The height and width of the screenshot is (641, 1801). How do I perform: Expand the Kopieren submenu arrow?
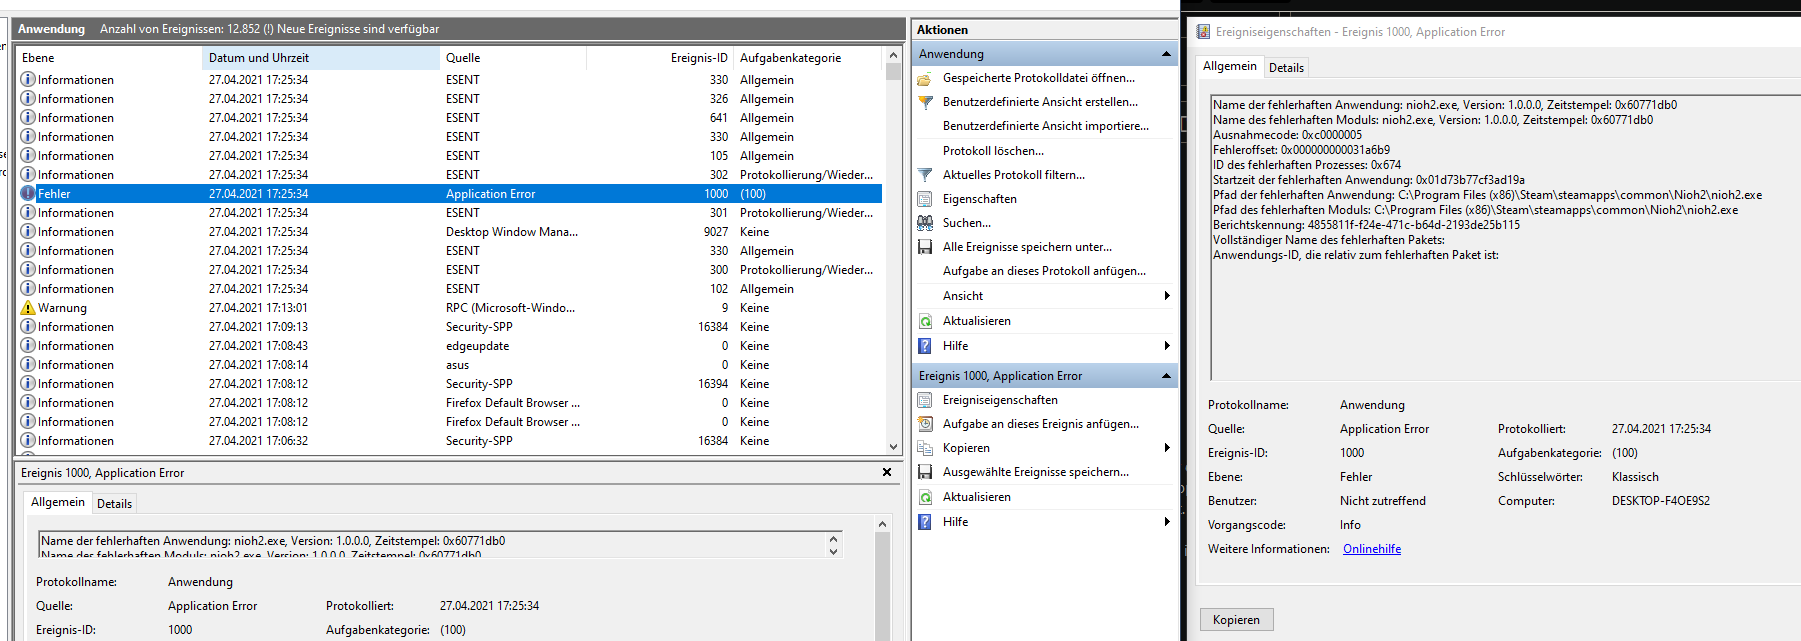click(x=1167, y=448)
